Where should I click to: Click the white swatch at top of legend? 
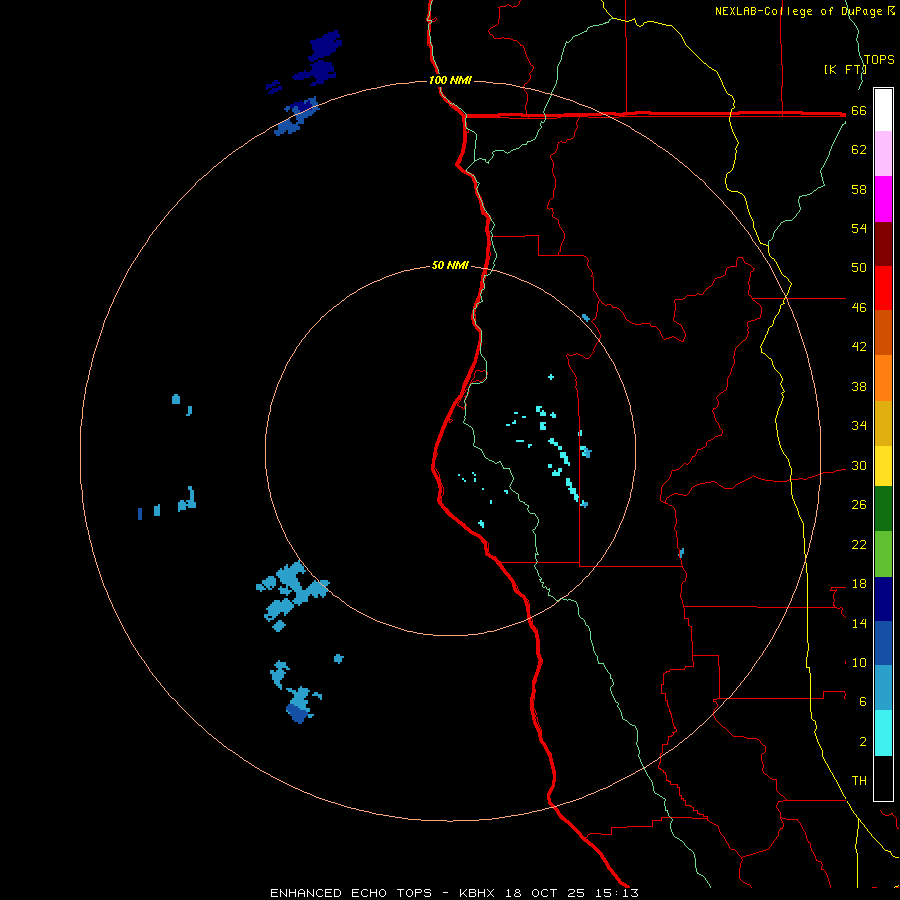tap(883, 110)
